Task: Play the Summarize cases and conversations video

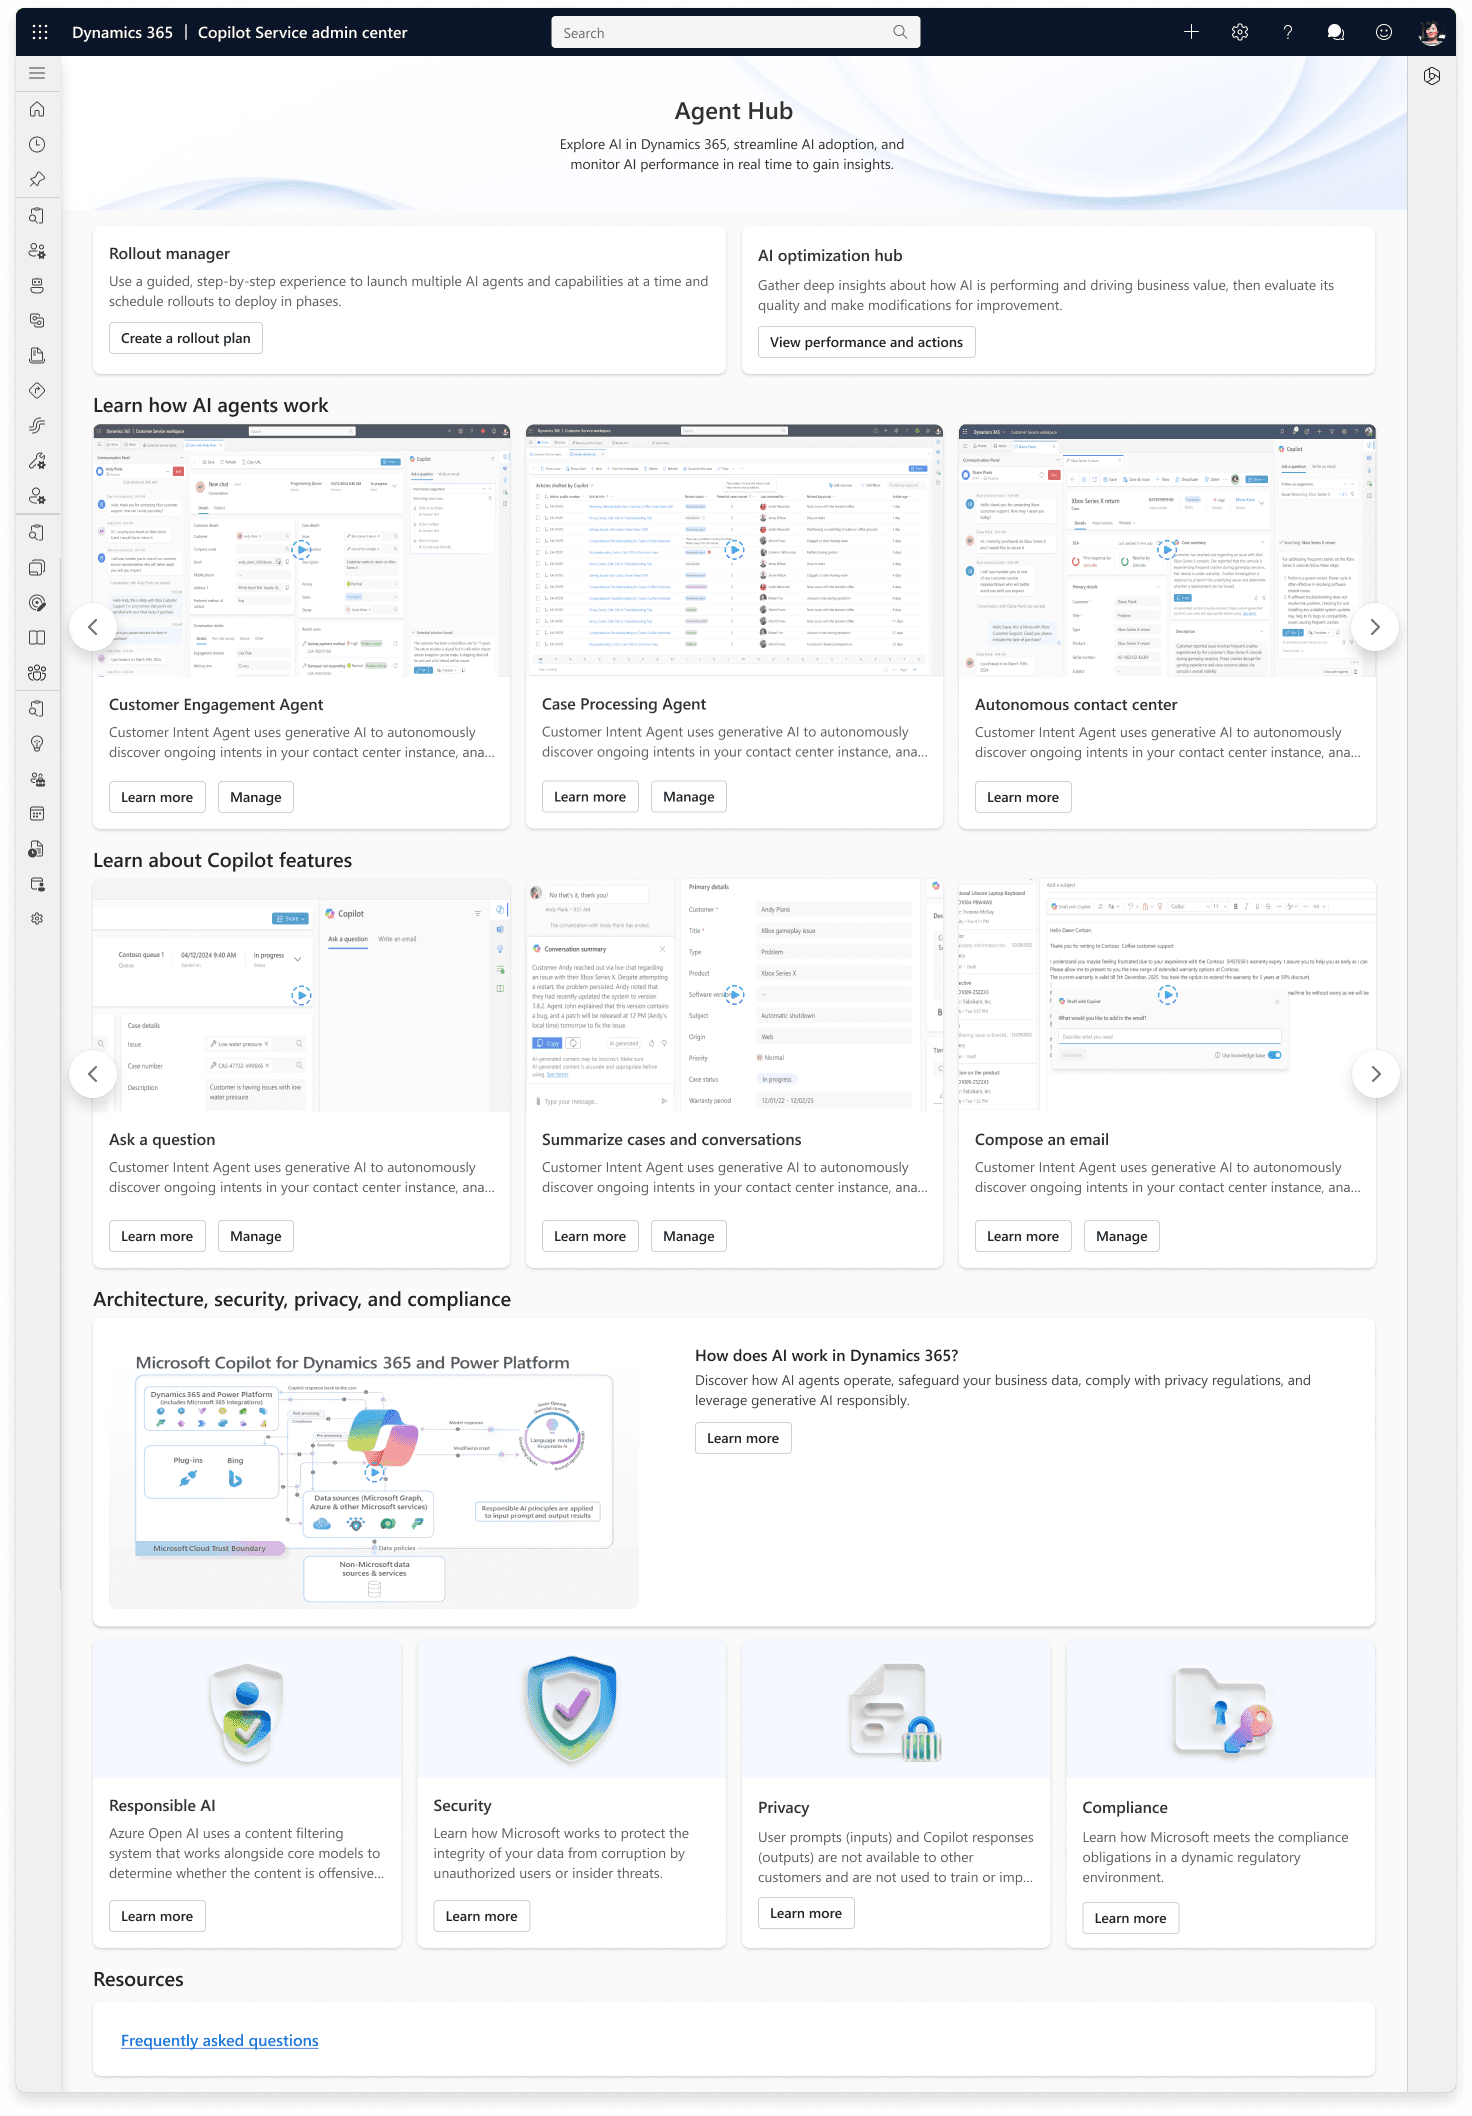Action: [x=735, y=995]
